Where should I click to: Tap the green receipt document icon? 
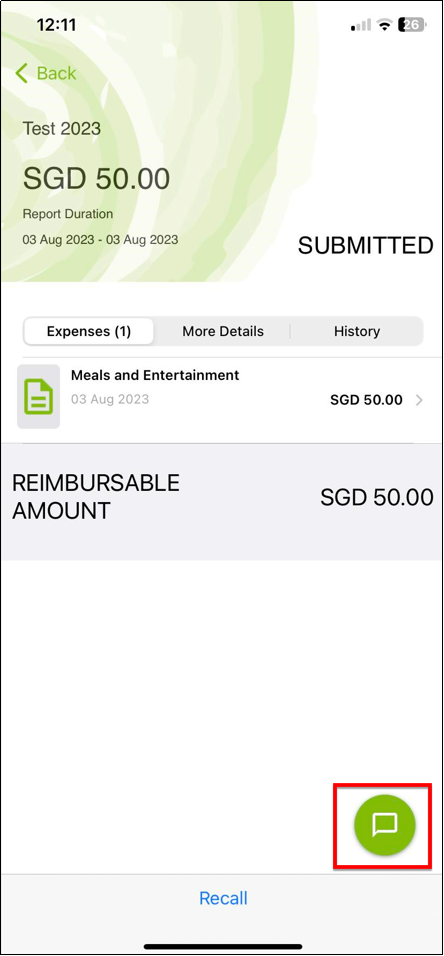coord(38,396)
